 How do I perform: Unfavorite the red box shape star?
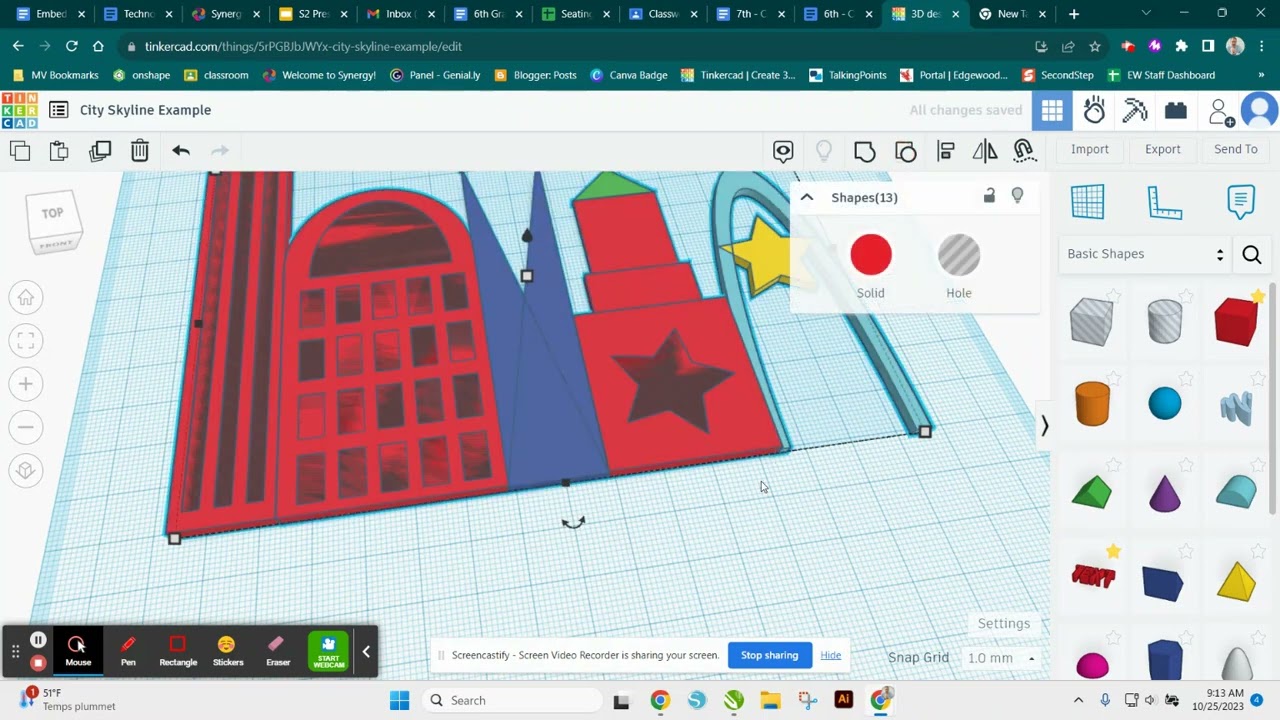tap(1258, 297)
